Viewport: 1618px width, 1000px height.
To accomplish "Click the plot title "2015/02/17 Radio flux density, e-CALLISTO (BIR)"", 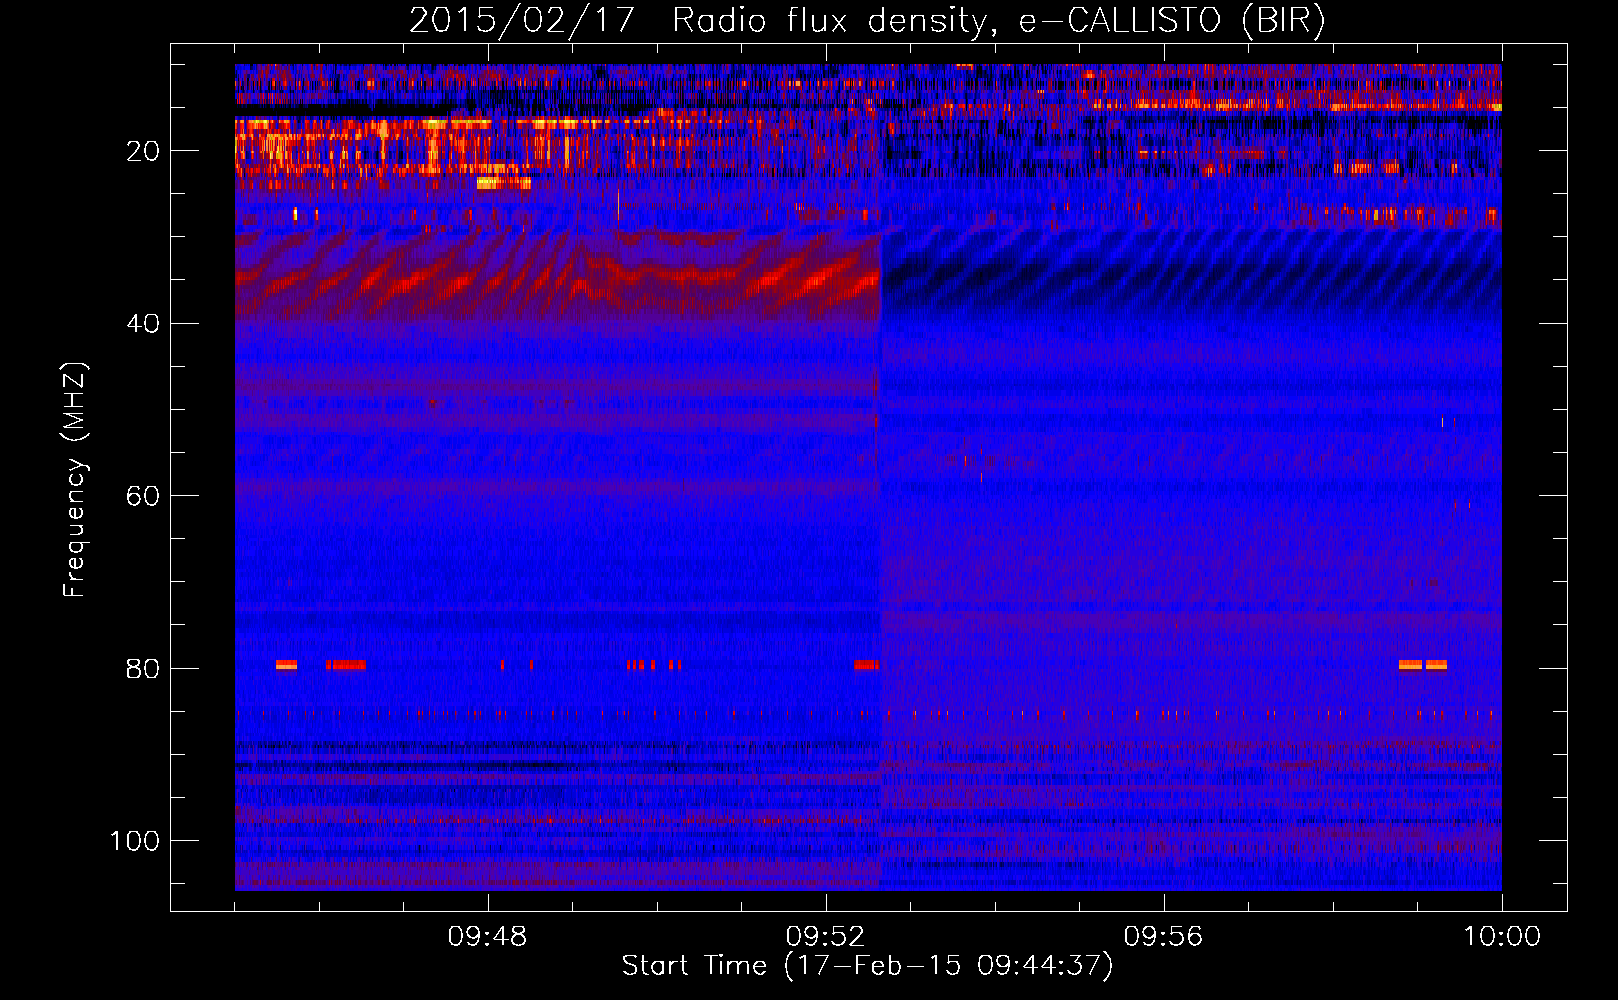I will [867, 20].
